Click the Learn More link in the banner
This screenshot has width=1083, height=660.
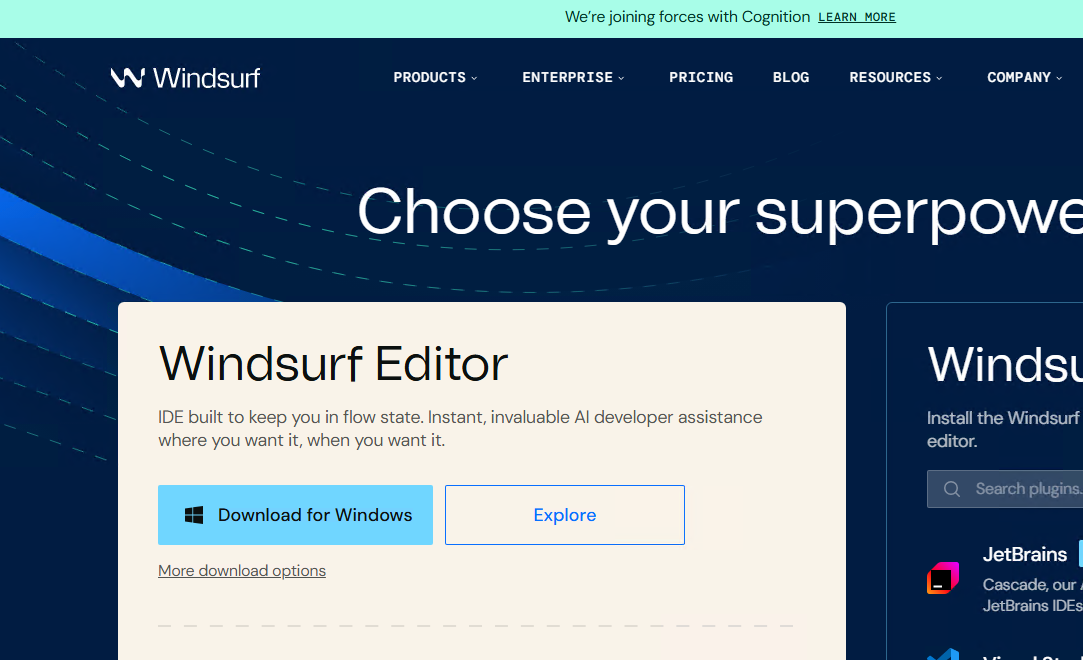pos(856,17)
